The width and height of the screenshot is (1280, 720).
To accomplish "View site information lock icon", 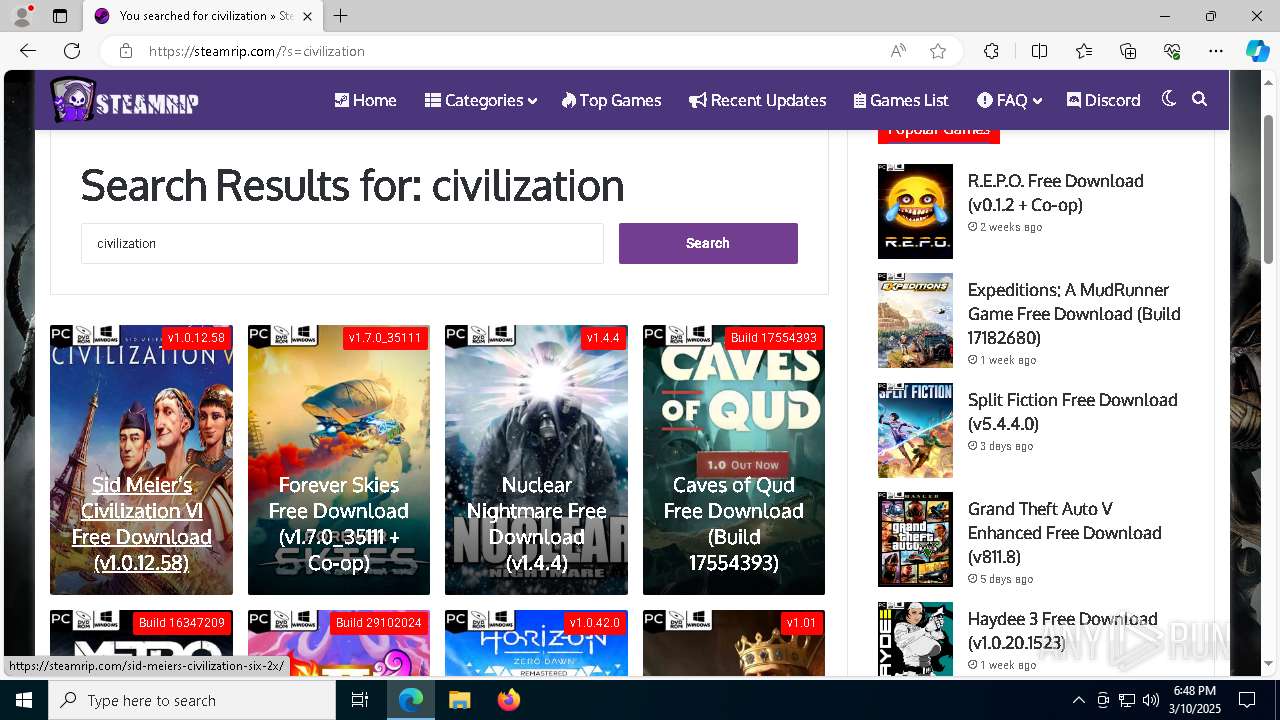I will 125,51.
